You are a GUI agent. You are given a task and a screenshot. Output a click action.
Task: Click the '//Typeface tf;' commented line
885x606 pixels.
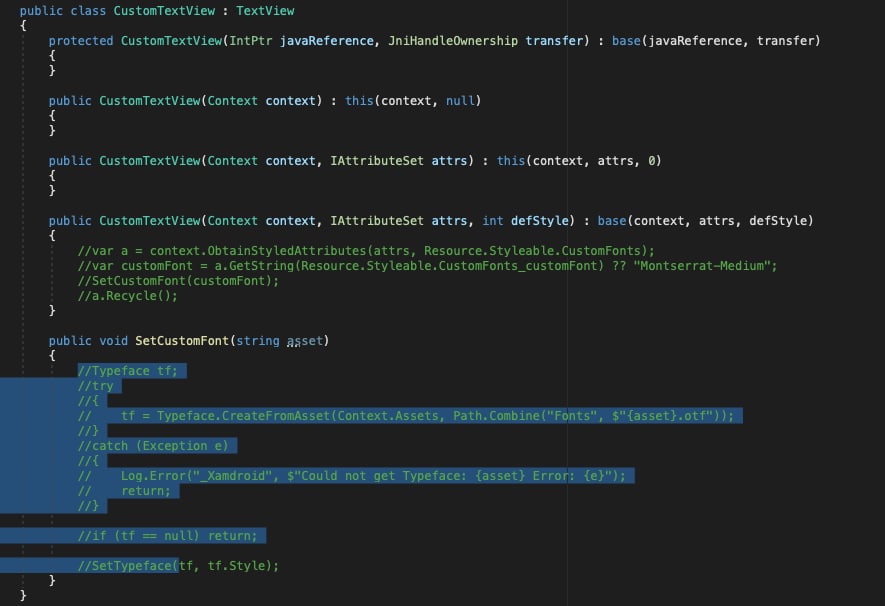[x=128, y=371]
